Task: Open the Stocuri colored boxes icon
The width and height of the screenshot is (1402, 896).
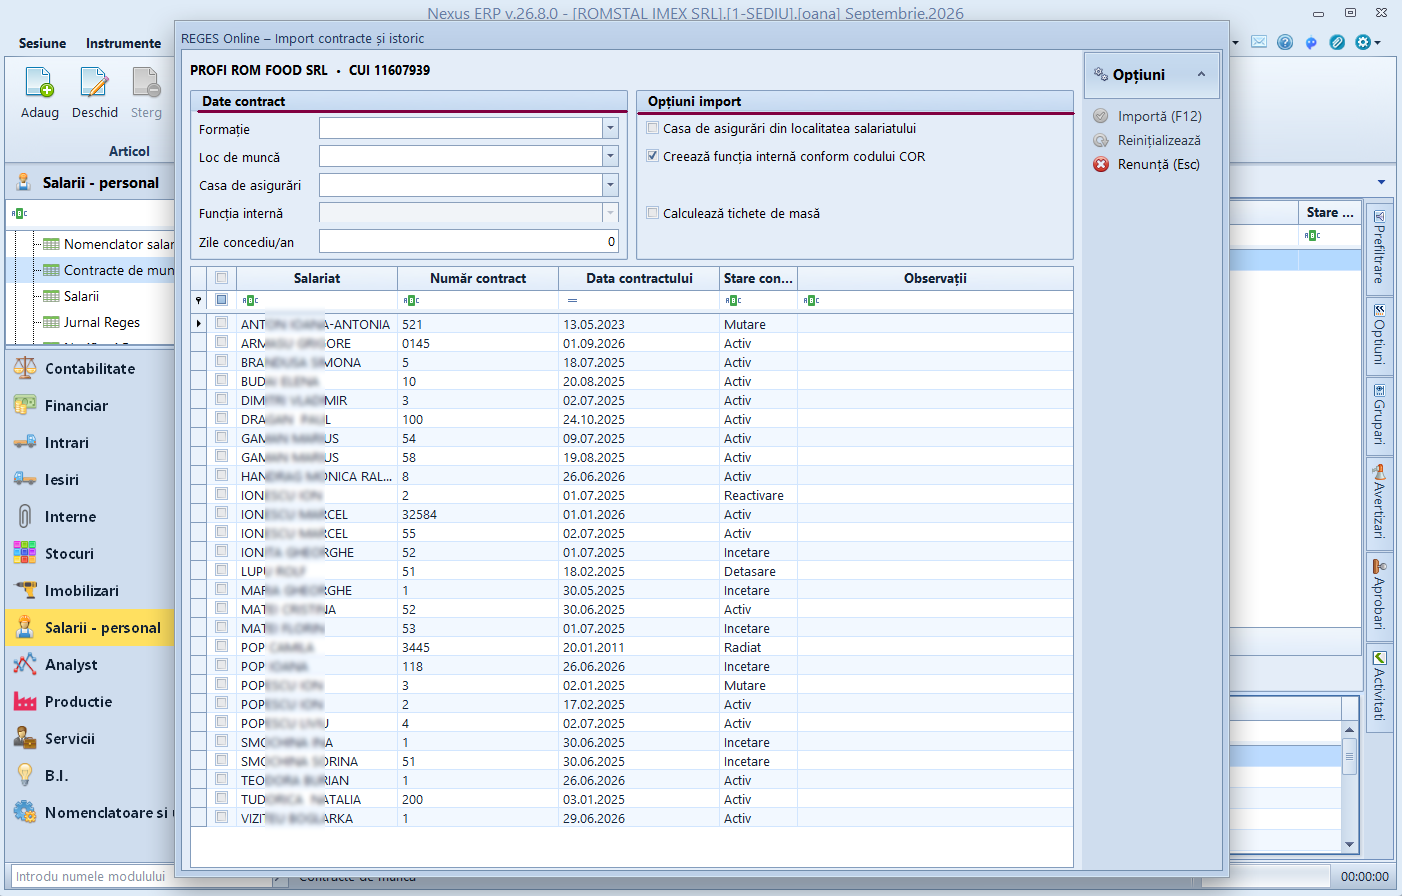Action: coord(25,553)
